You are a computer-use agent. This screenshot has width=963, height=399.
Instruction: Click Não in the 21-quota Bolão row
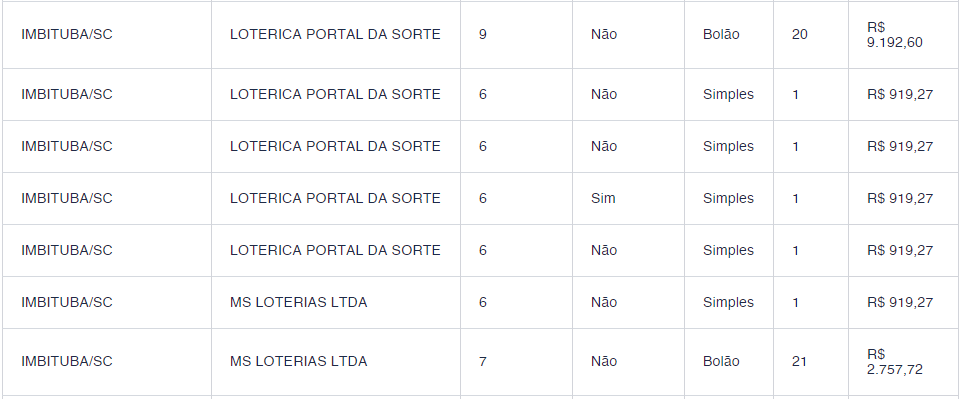click(604, 362)
